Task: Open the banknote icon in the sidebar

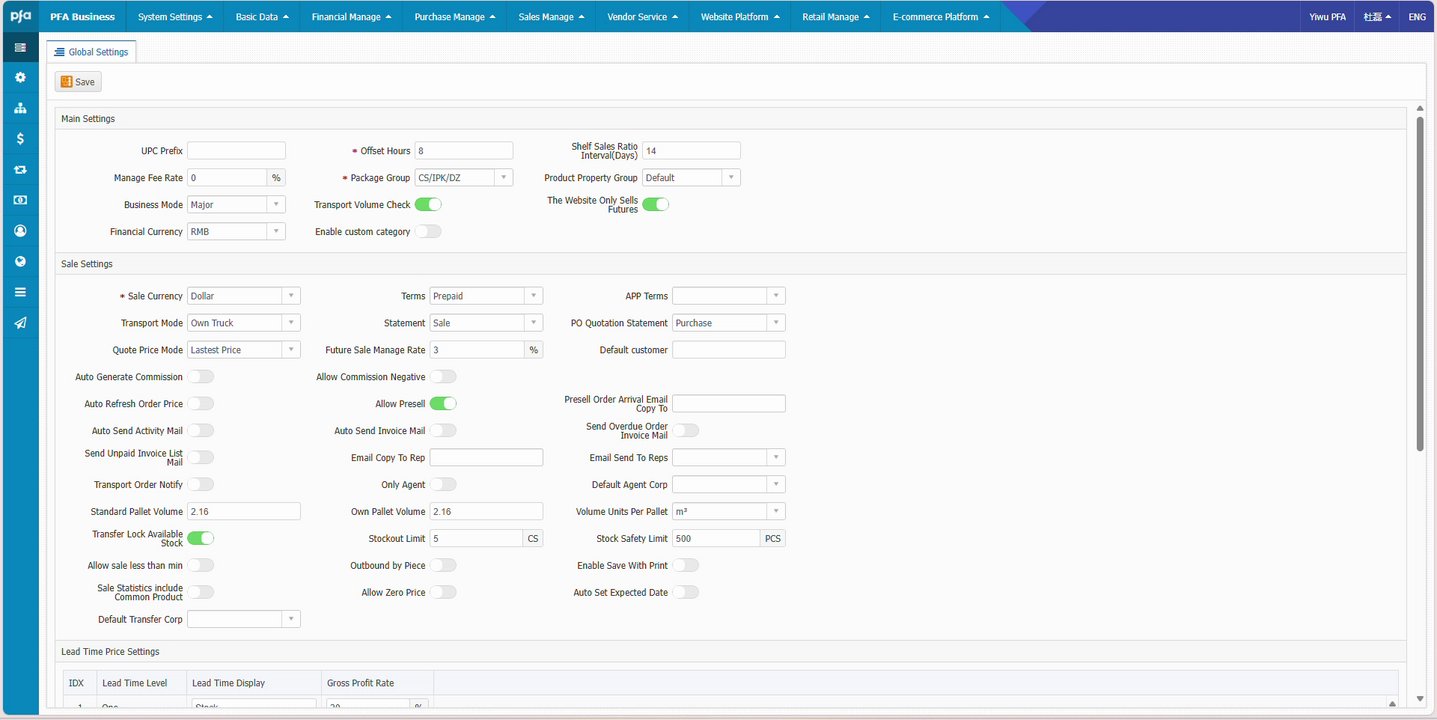Action: point(20,200)
